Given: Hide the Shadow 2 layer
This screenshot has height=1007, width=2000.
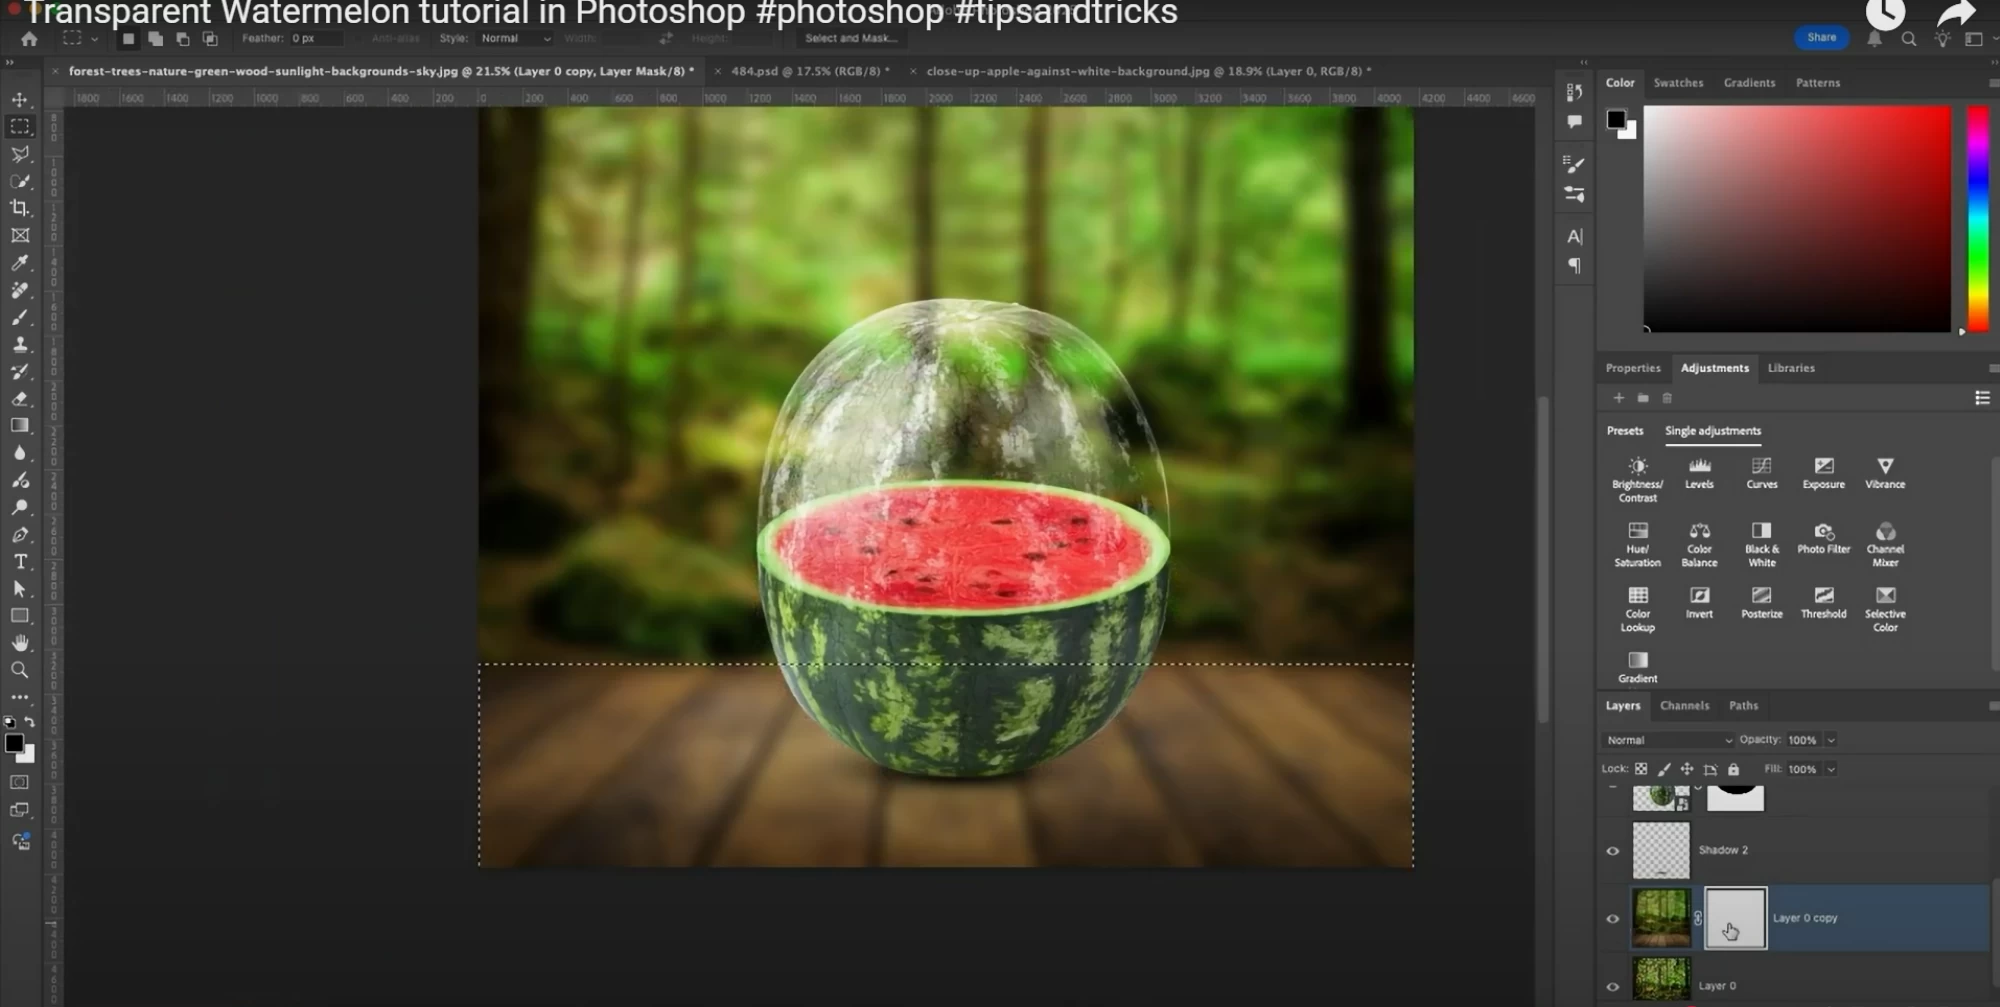Looking at the screenshot, I should click(x=1613, y=850).
